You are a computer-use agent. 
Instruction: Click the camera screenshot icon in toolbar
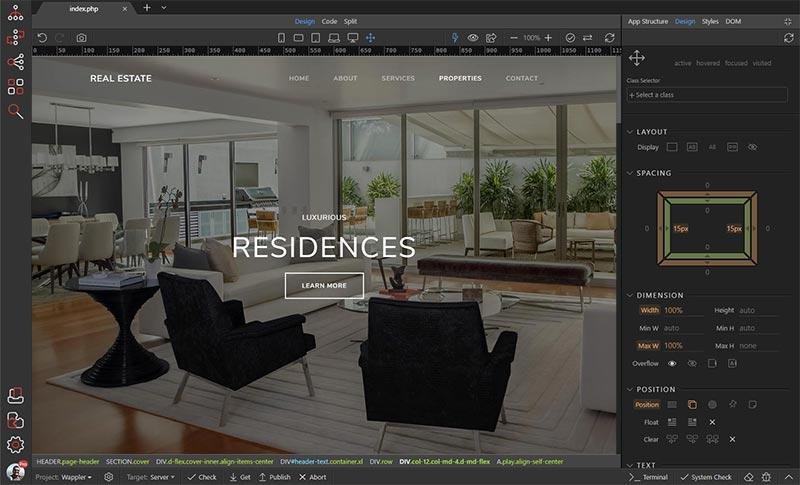click(81, 38)
